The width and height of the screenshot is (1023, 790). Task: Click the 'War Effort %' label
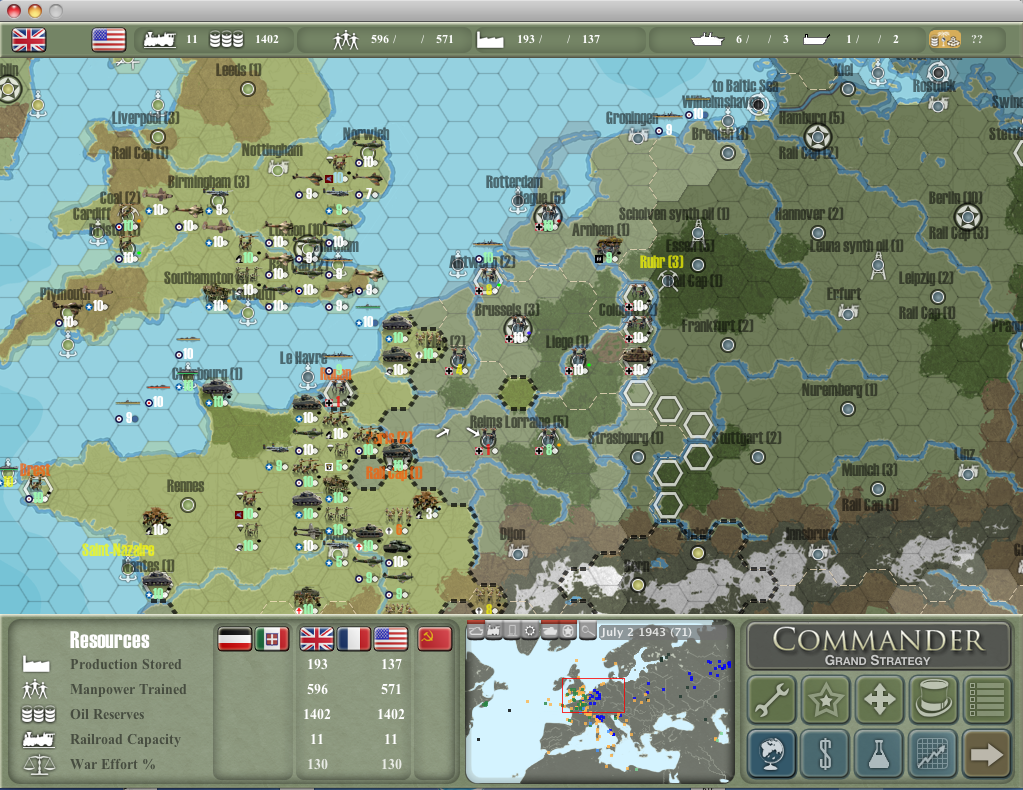[x=112, y=764]
